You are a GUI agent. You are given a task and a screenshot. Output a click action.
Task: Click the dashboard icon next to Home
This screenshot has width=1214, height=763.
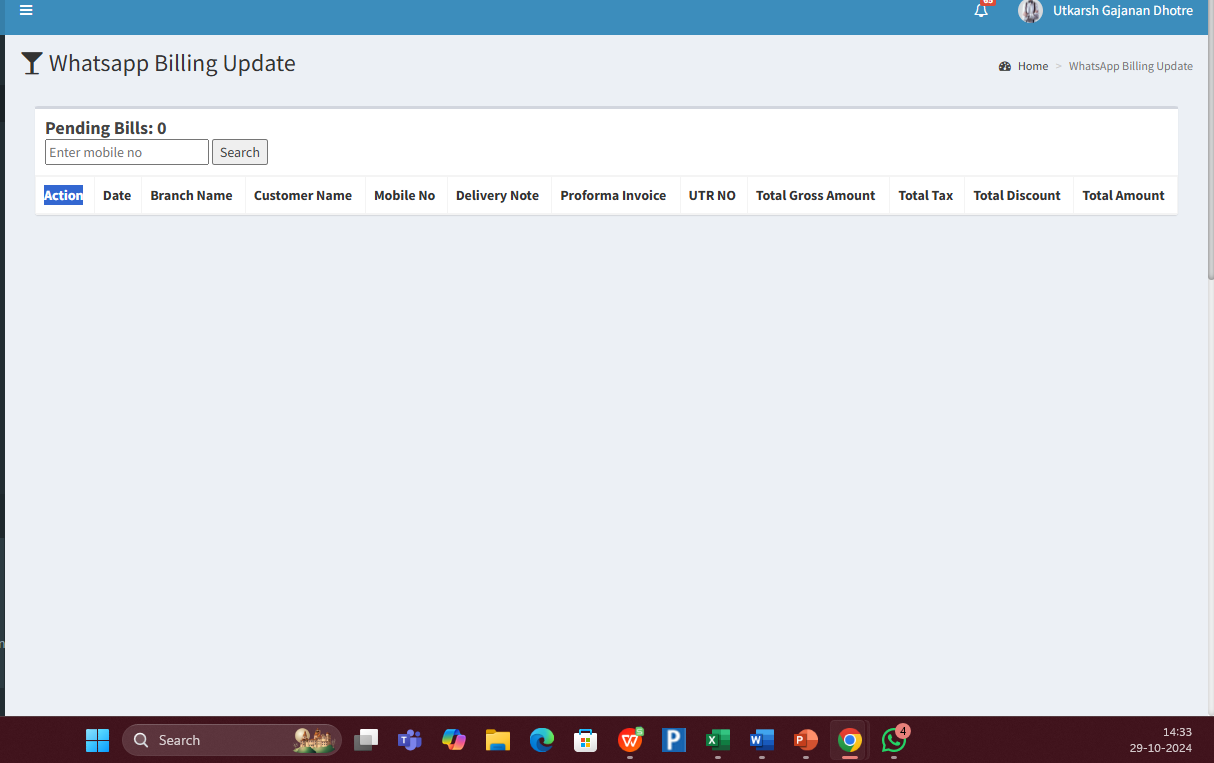1005,66
